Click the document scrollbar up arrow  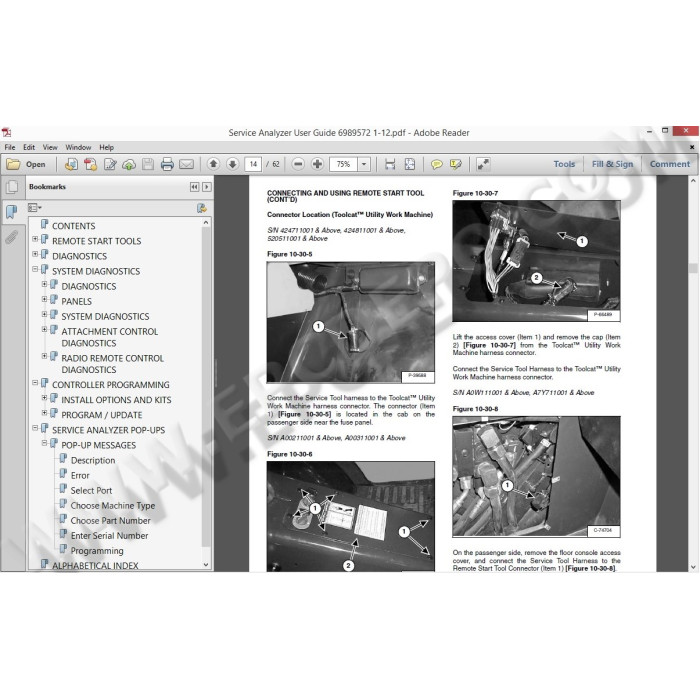(693, 181)
